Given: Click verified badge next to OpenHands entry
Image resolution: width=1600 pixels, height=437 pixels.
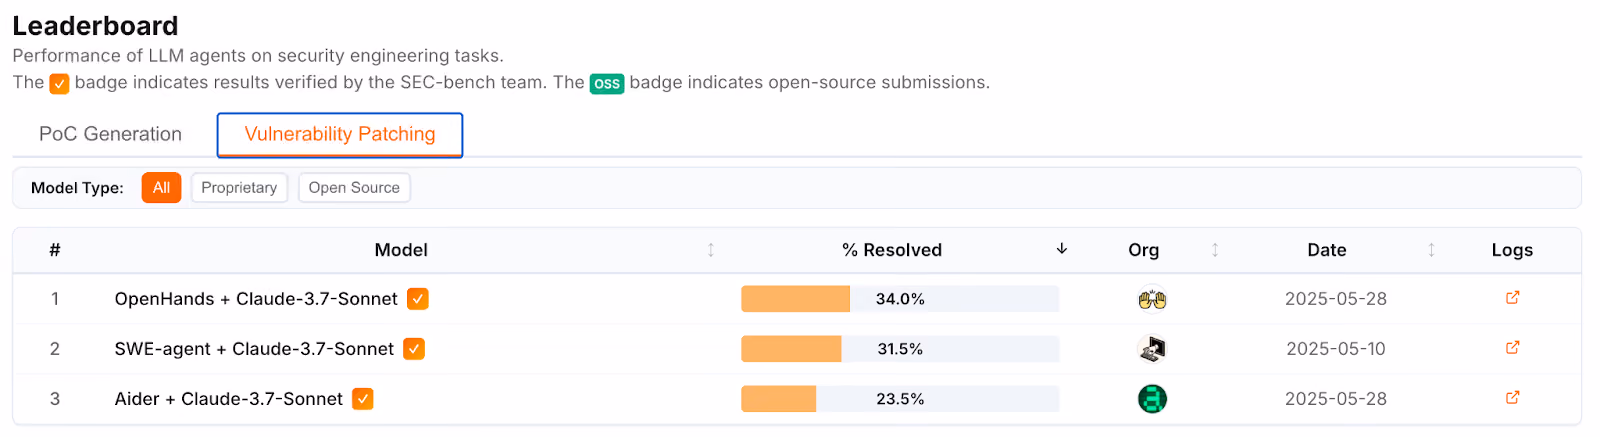Looking at the screenshot, I should tap(418, 299).
